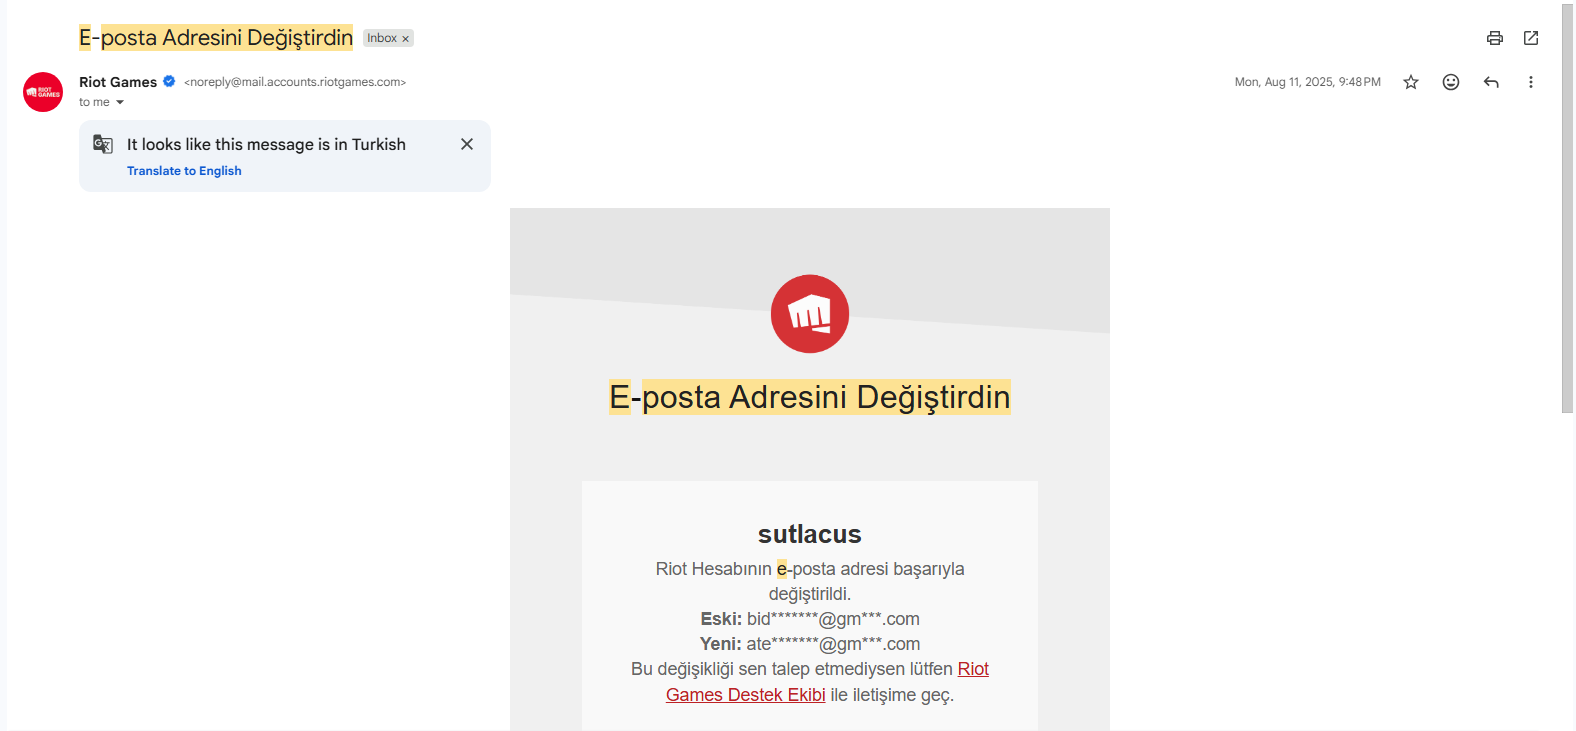Click the Yeni masked email address line
Screen dimensions: 1576x731
[x=810, y=644]
